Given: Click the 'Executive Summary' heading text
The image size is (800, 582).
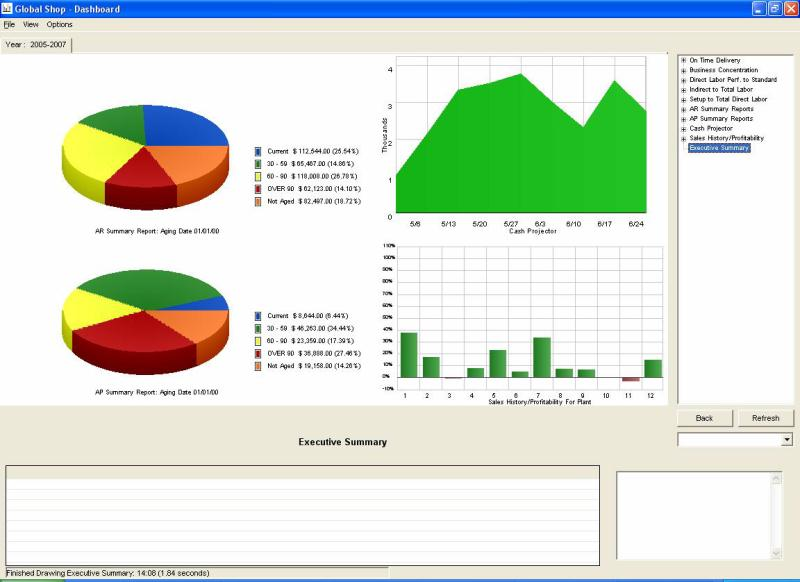Looking at the screenshot, I should point(342,442).
